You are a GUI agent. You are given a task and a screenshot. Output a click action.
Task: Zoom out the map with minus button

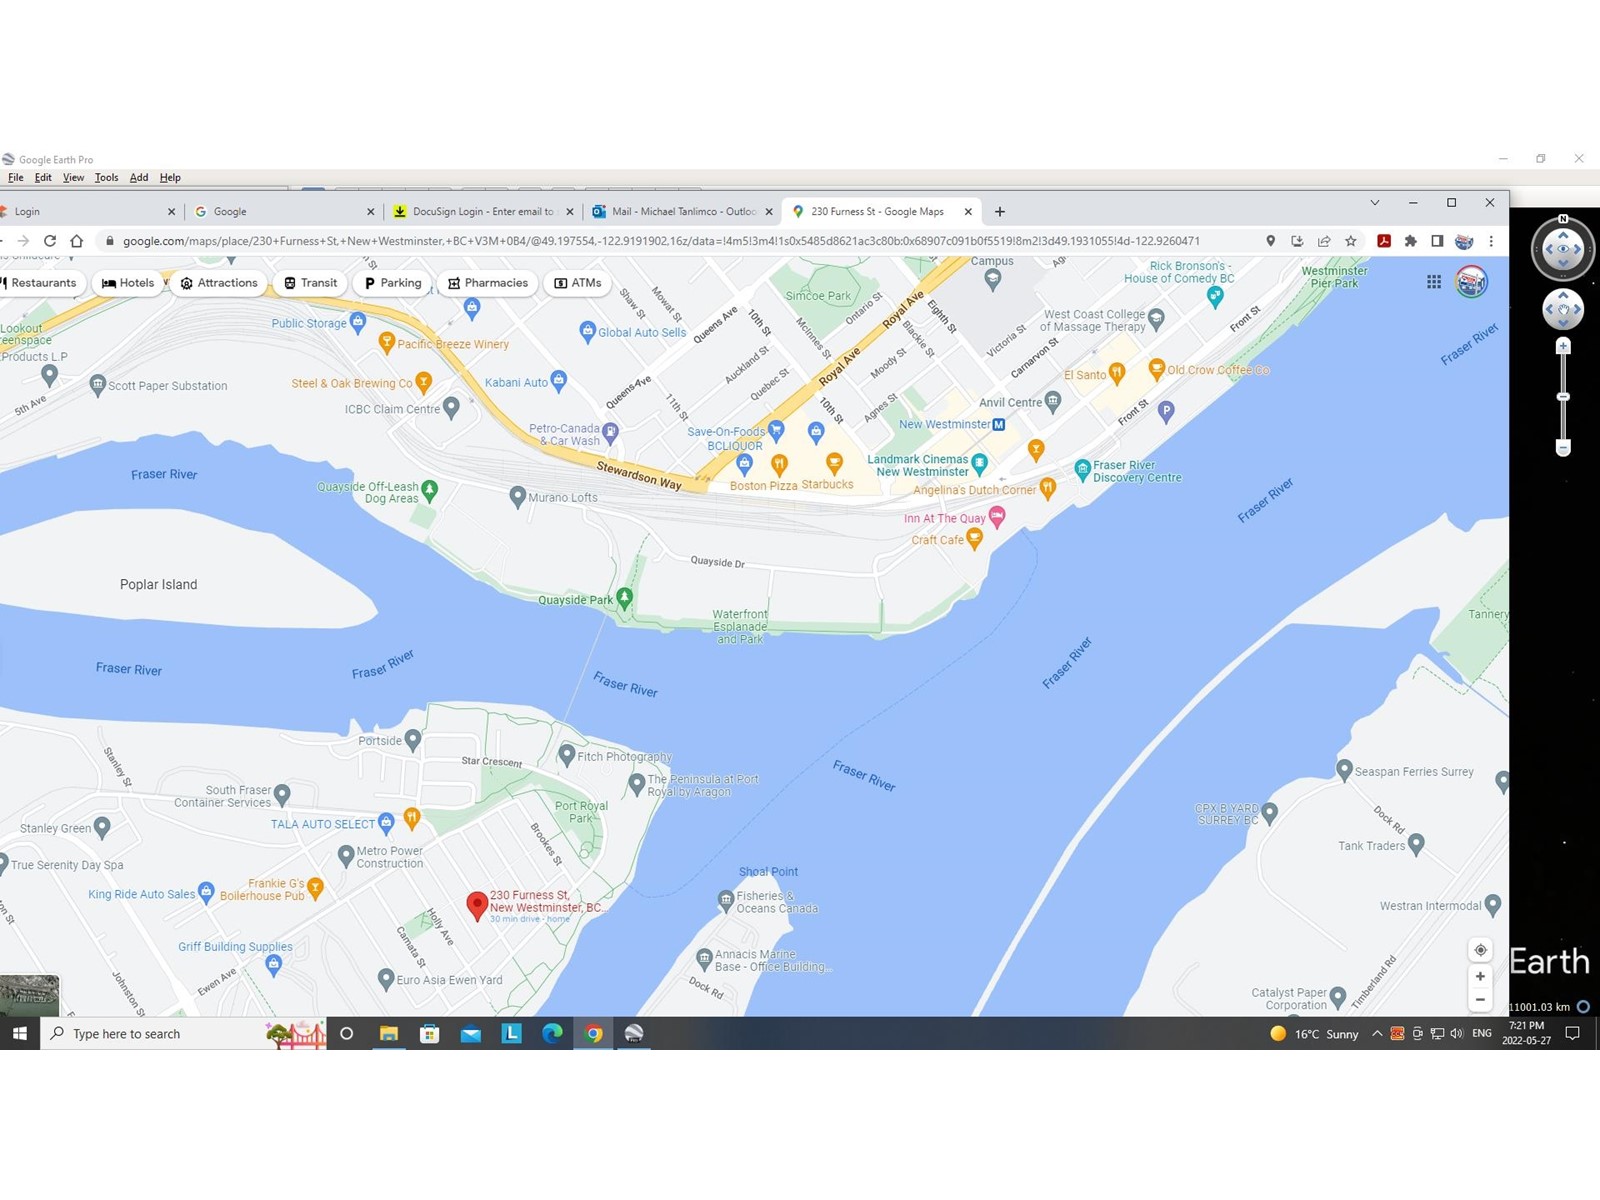click(1480, 1000)
